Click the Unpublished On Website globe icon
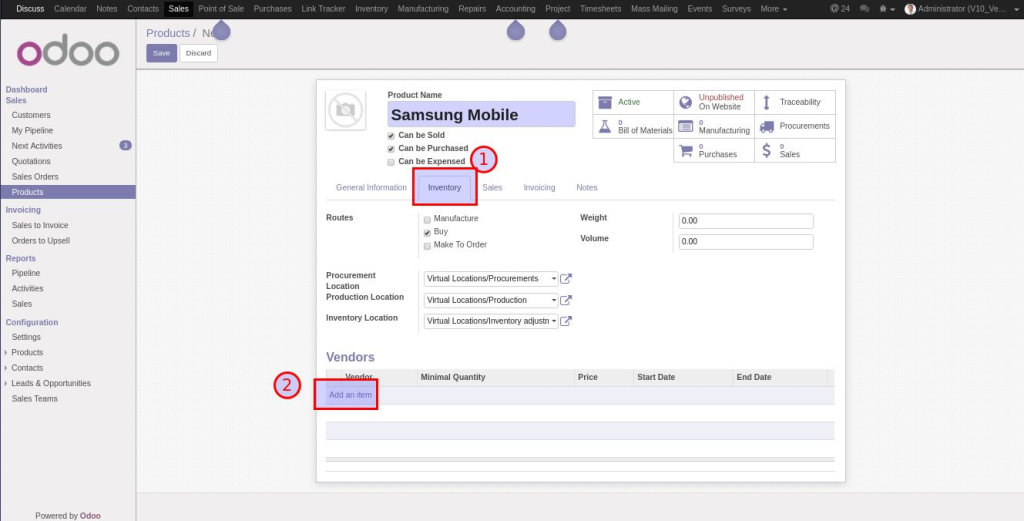1024x521 pixels. (685, 102)
